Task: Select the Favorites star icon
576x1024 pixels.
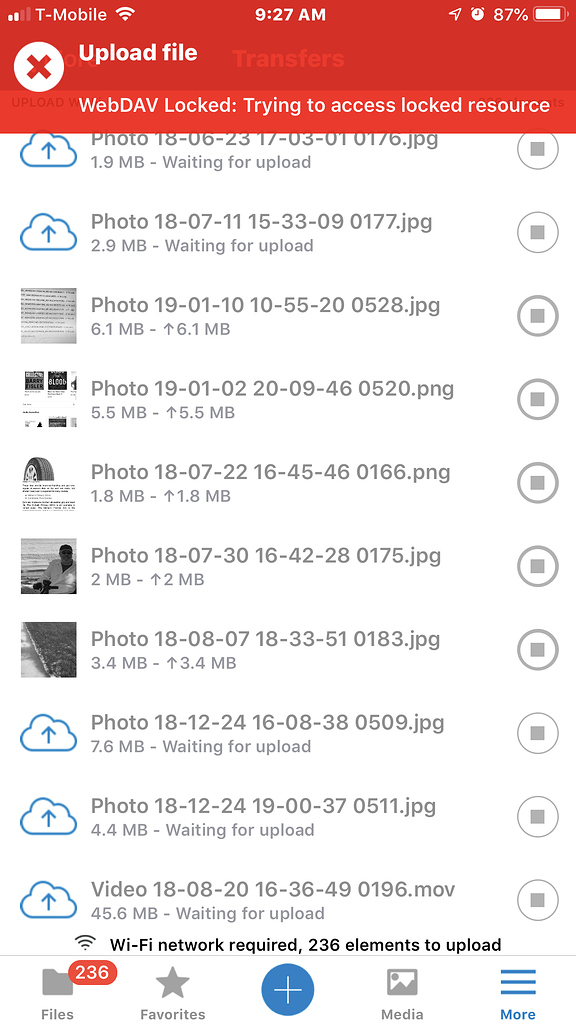Action: [x=172, y=983]
